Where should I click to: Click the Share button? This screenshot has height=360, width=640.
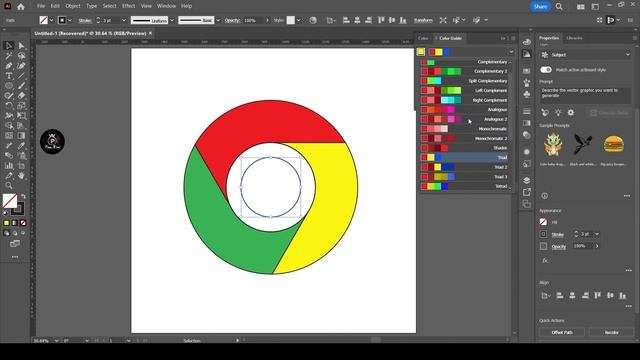coord(540,7)
